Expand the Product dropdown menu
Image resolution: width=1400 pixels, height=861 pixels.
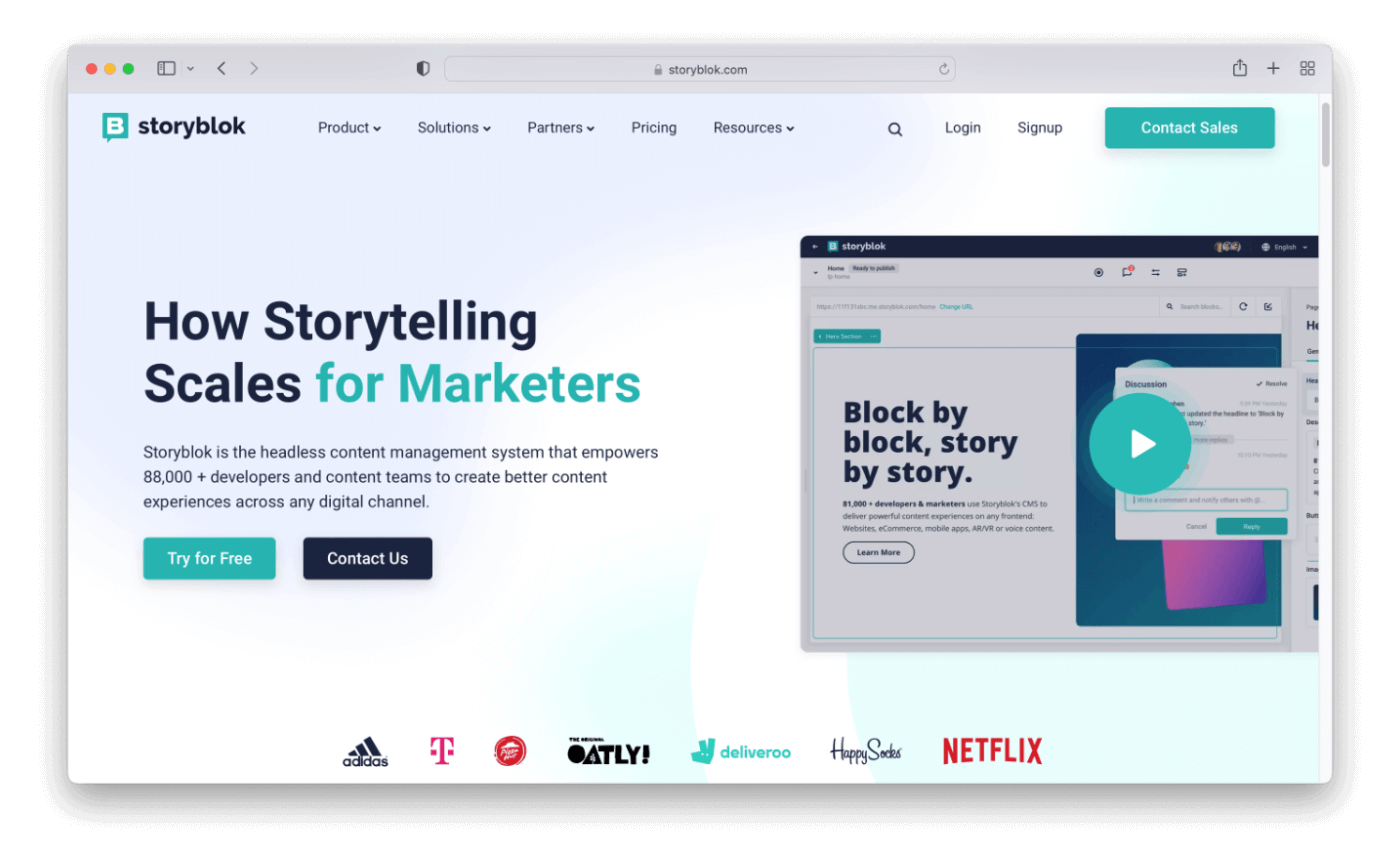350,128
